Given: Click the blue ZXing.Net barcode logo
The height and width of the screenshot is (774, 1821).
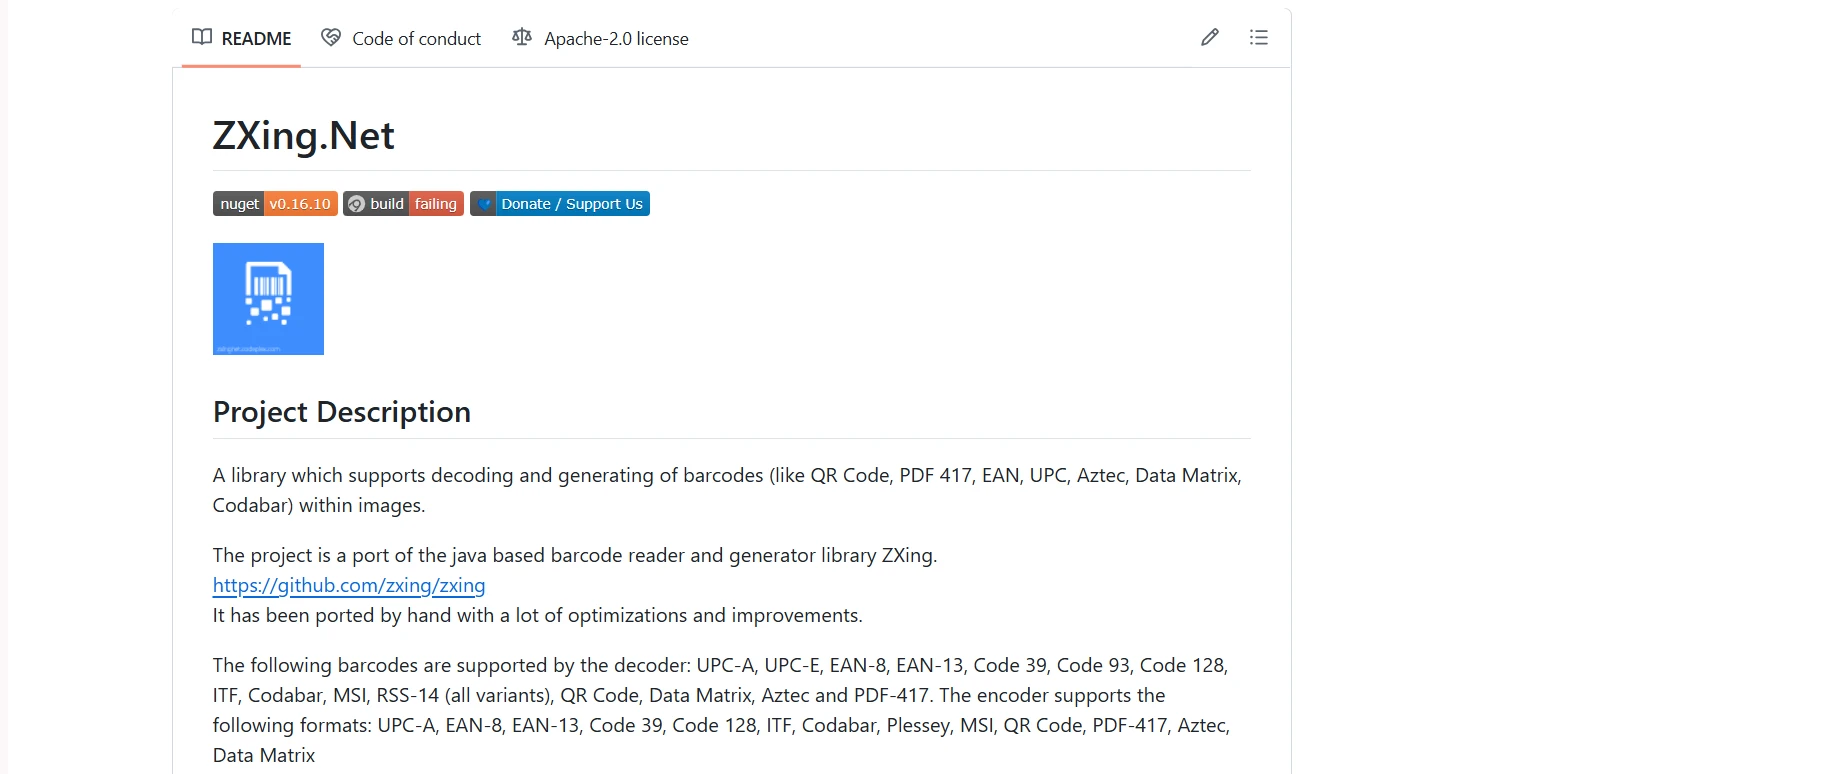Looking at the screenshot, I should point(268,299).
